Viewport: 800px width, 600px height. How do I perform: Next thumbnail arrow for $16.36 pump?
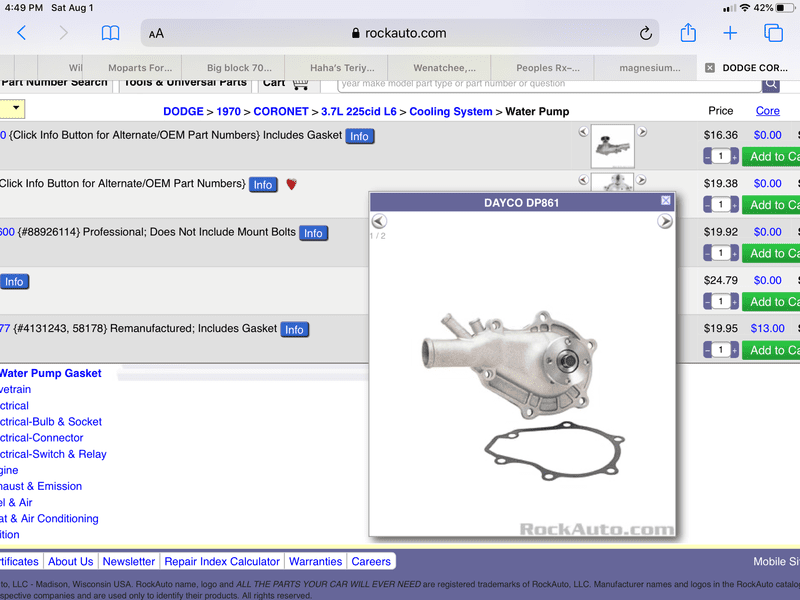(642, 132)
